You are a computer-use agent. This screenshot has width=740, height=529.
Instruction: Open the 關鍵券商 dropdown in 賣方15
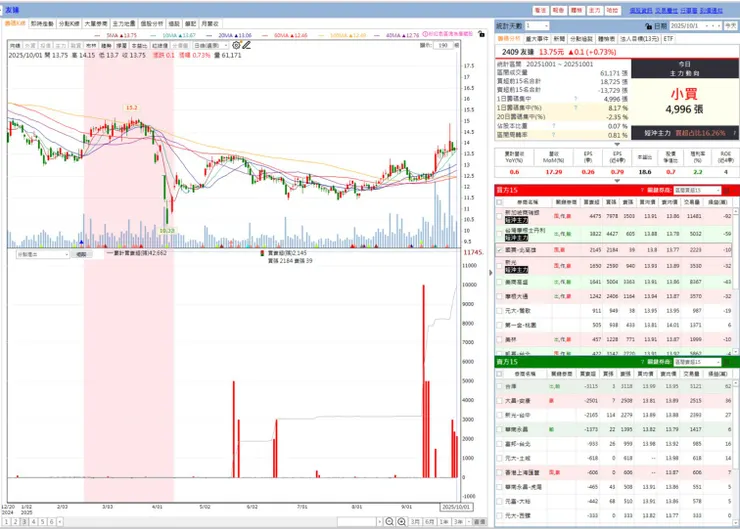tap(697, 362)
